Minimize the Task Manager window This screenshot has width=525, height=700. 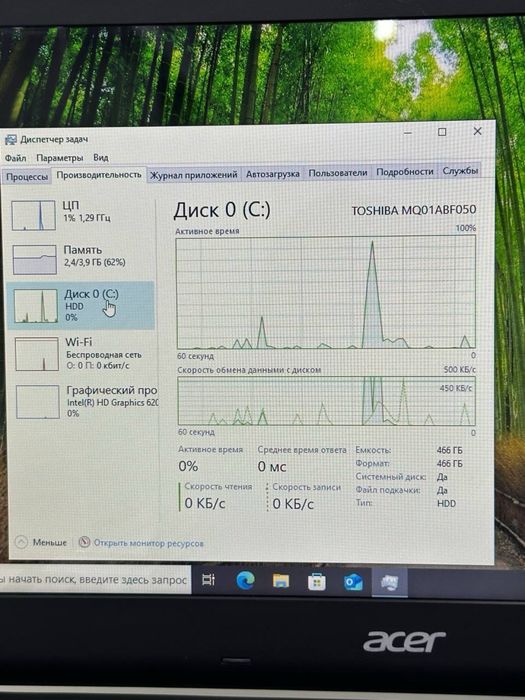point(408,133)
